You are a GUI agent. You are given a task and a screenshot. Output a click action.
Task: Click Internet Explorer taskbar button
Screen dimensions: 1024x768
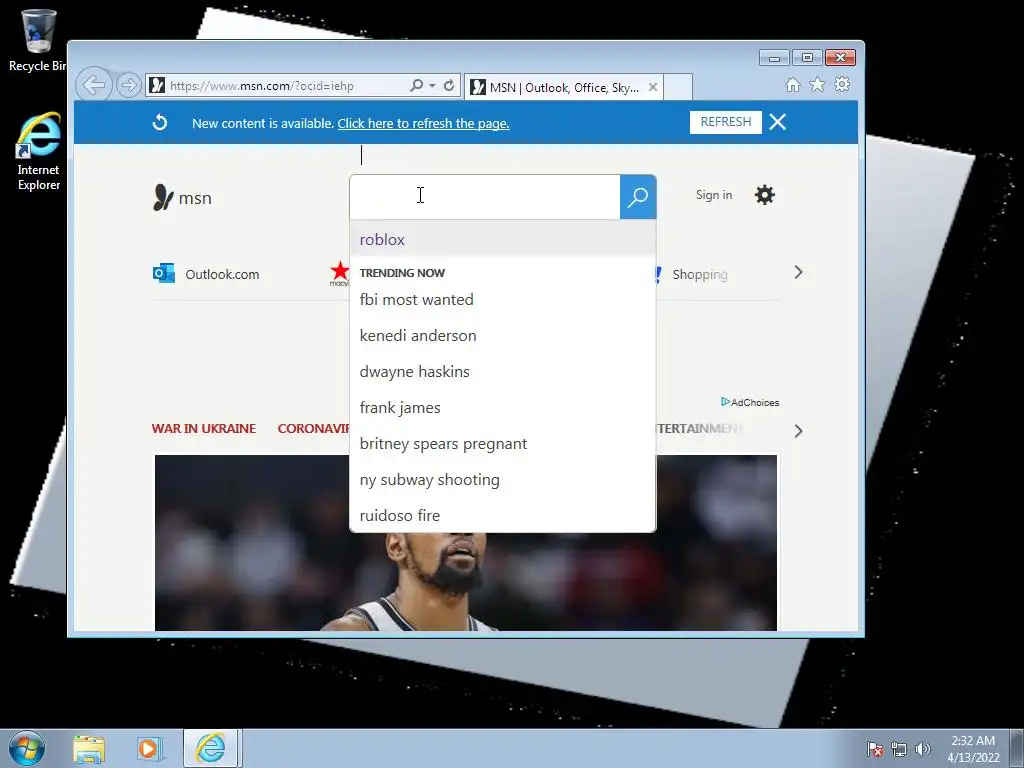tap(211, 748)
